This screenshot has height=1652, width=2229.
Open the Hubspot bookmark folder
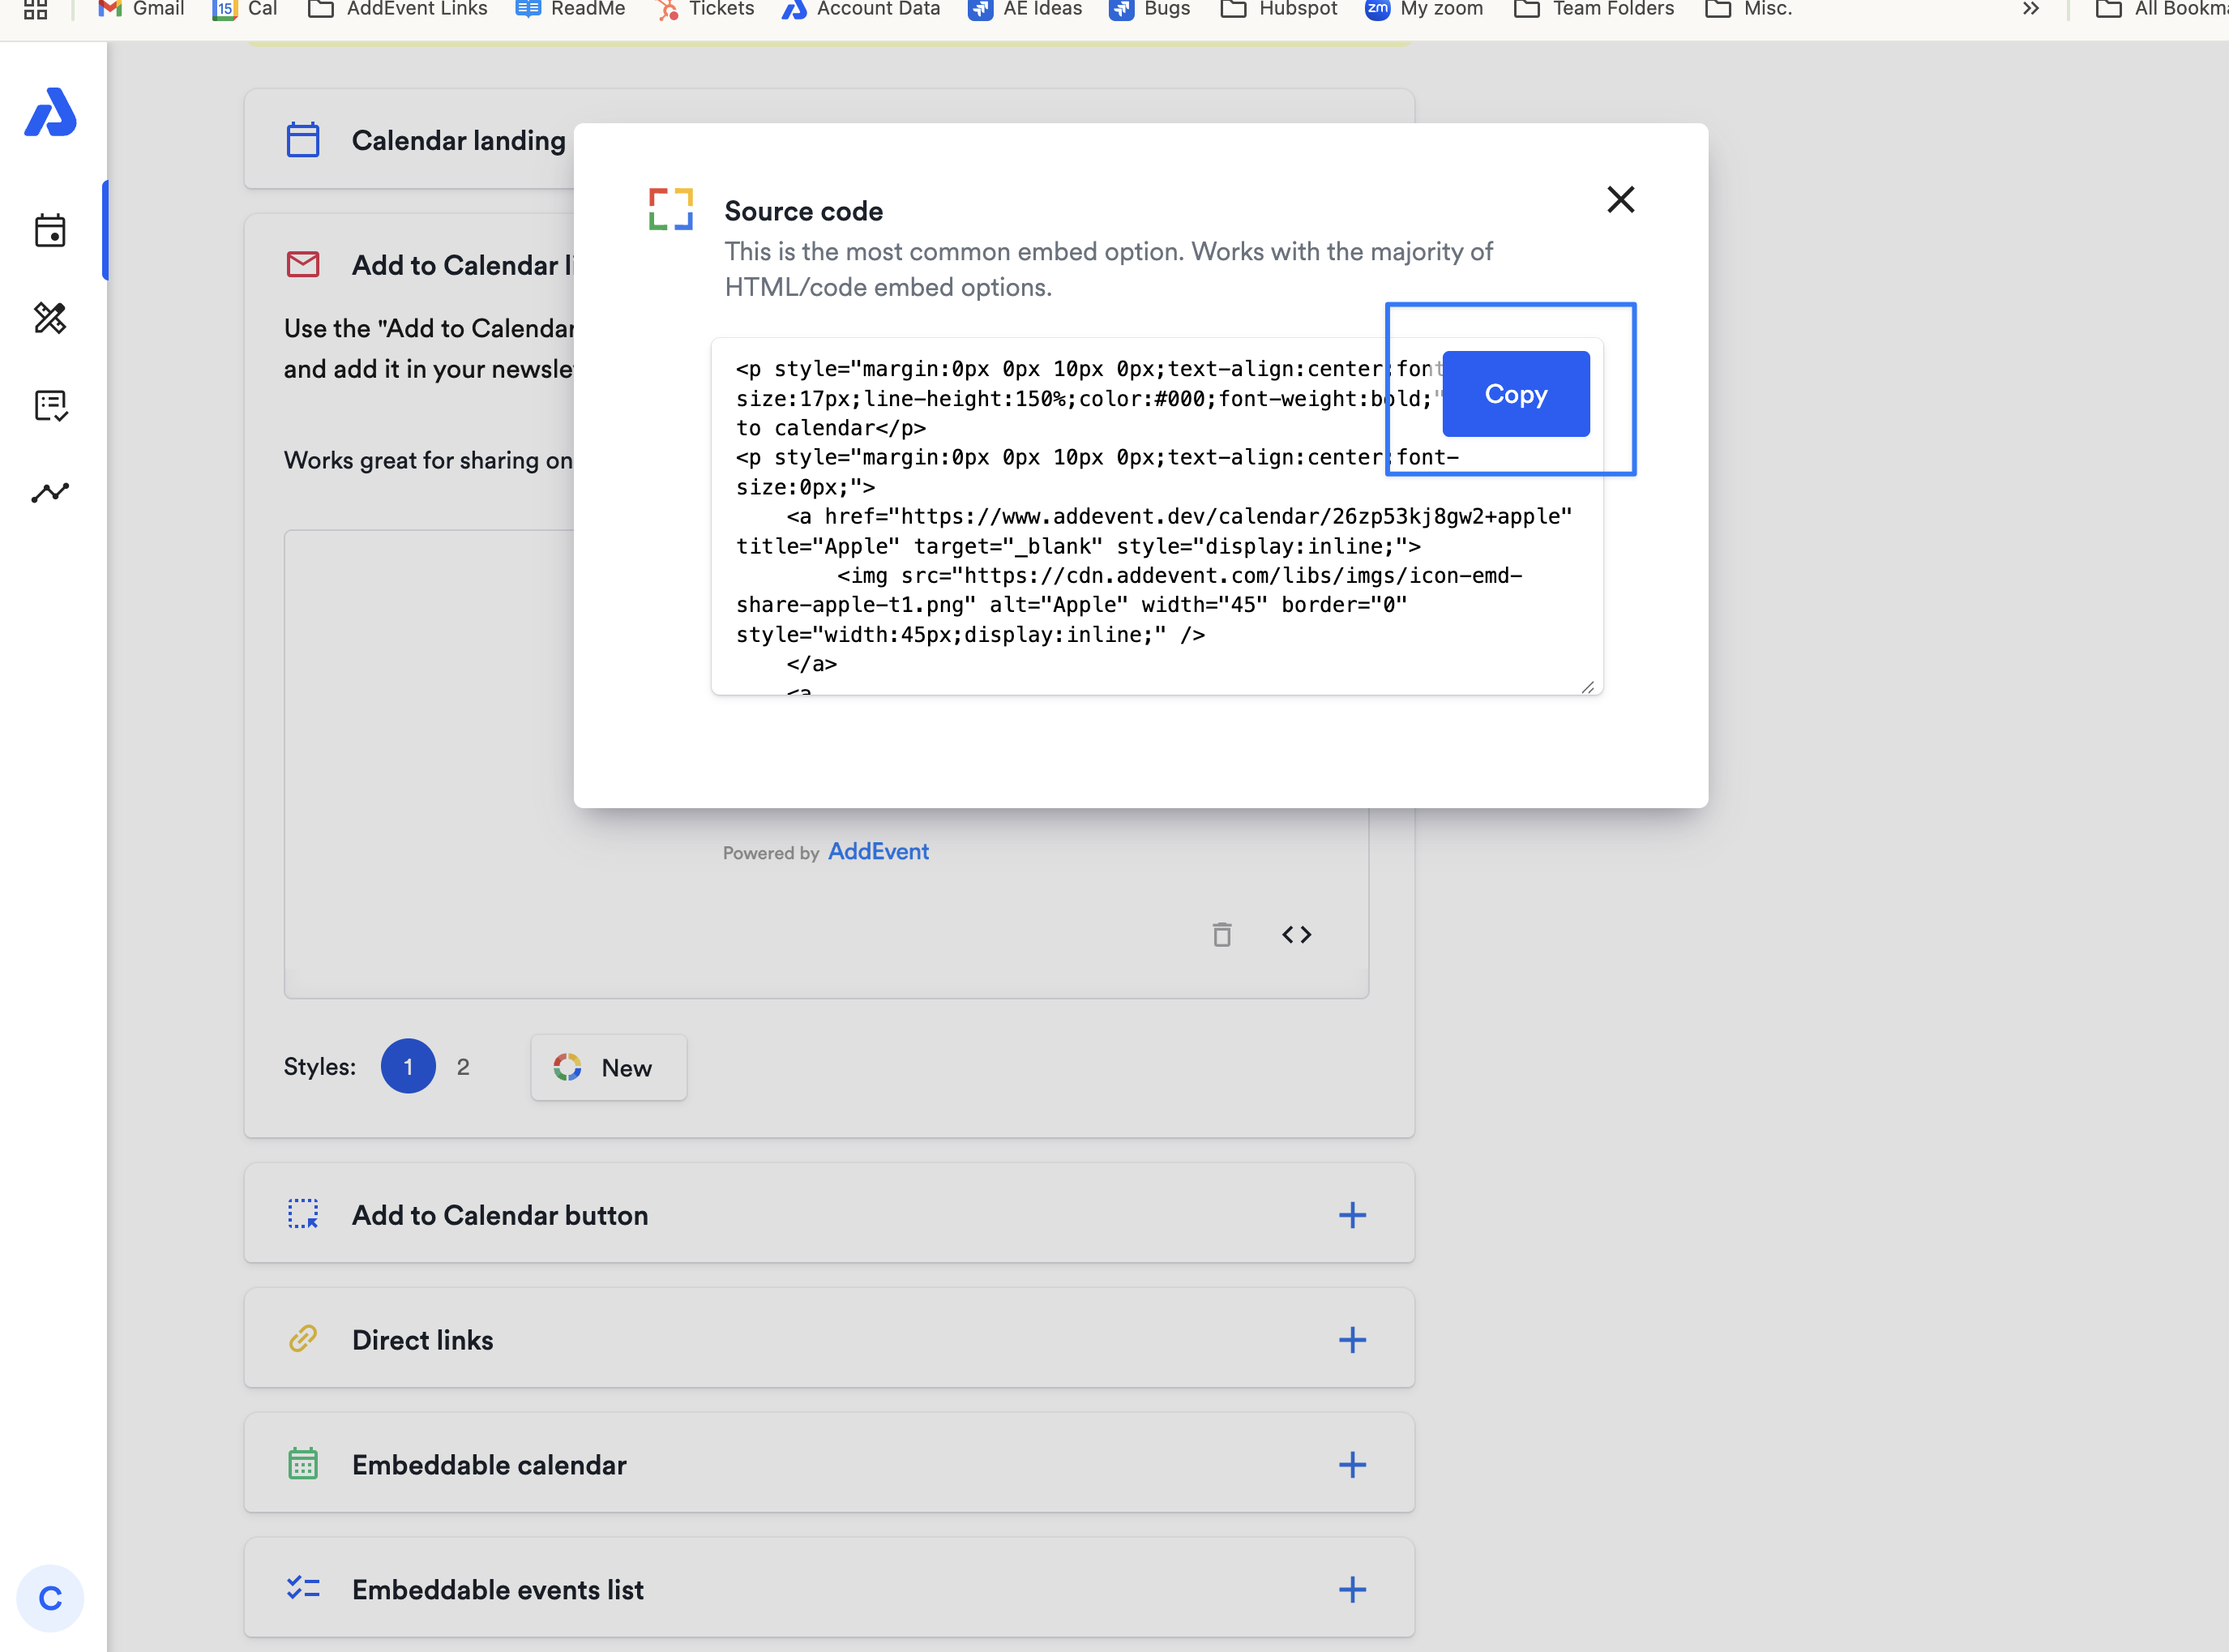click(1279, 9)
